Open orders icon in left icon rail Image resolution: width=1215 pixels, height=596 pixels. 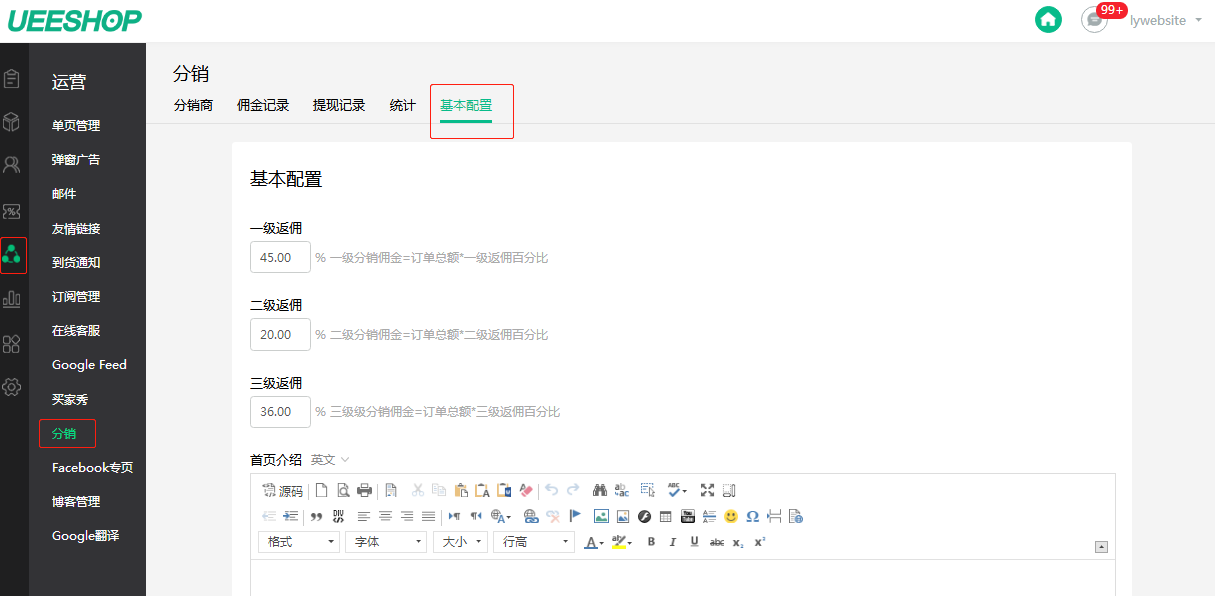pyautogui.click(x=12, y=78)
